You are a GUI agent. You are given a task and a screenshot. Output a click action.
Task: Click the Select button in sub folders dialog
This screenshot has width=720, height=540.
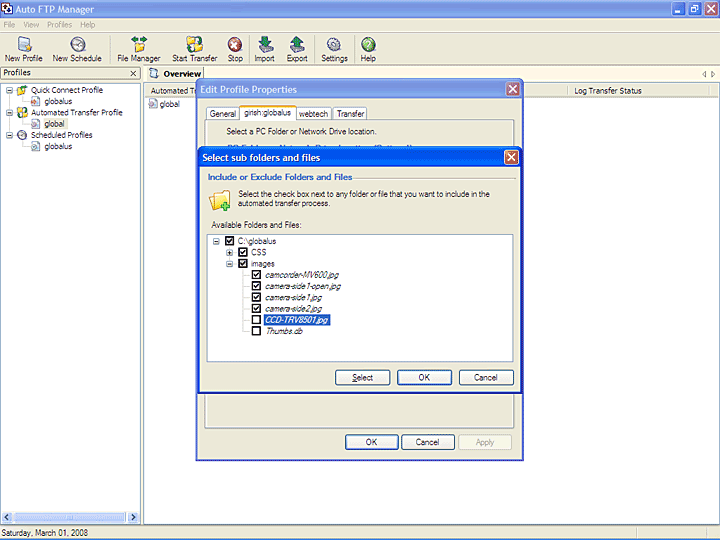pyautogui.click(x=362, y=377)
